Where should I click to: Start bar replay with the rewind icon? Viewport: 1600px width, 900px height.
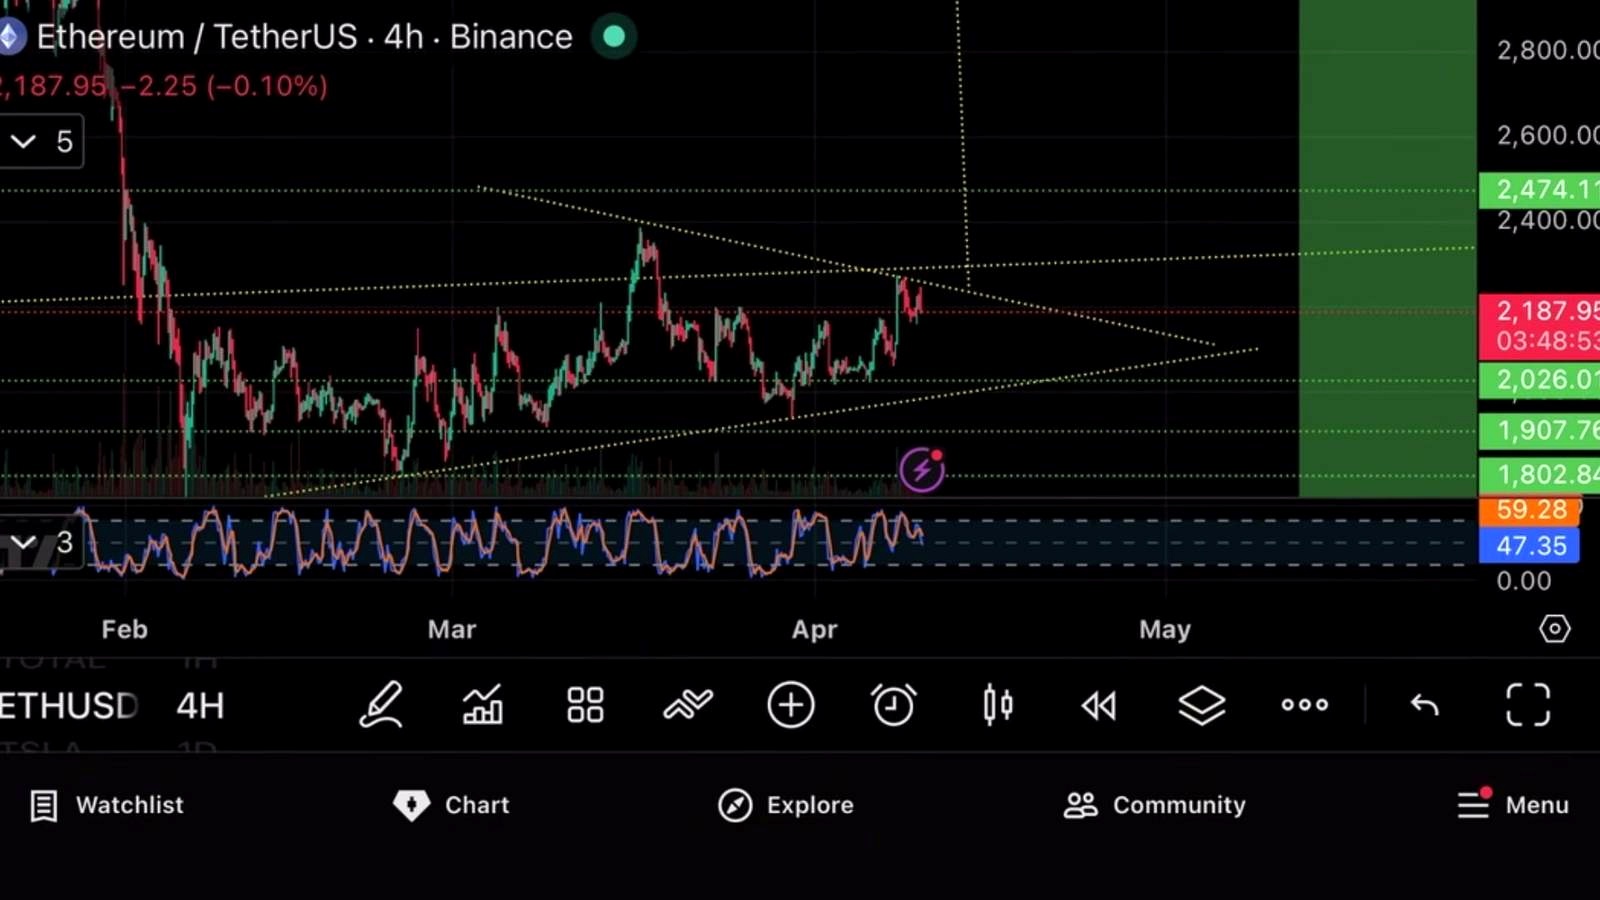(1099, 706)
